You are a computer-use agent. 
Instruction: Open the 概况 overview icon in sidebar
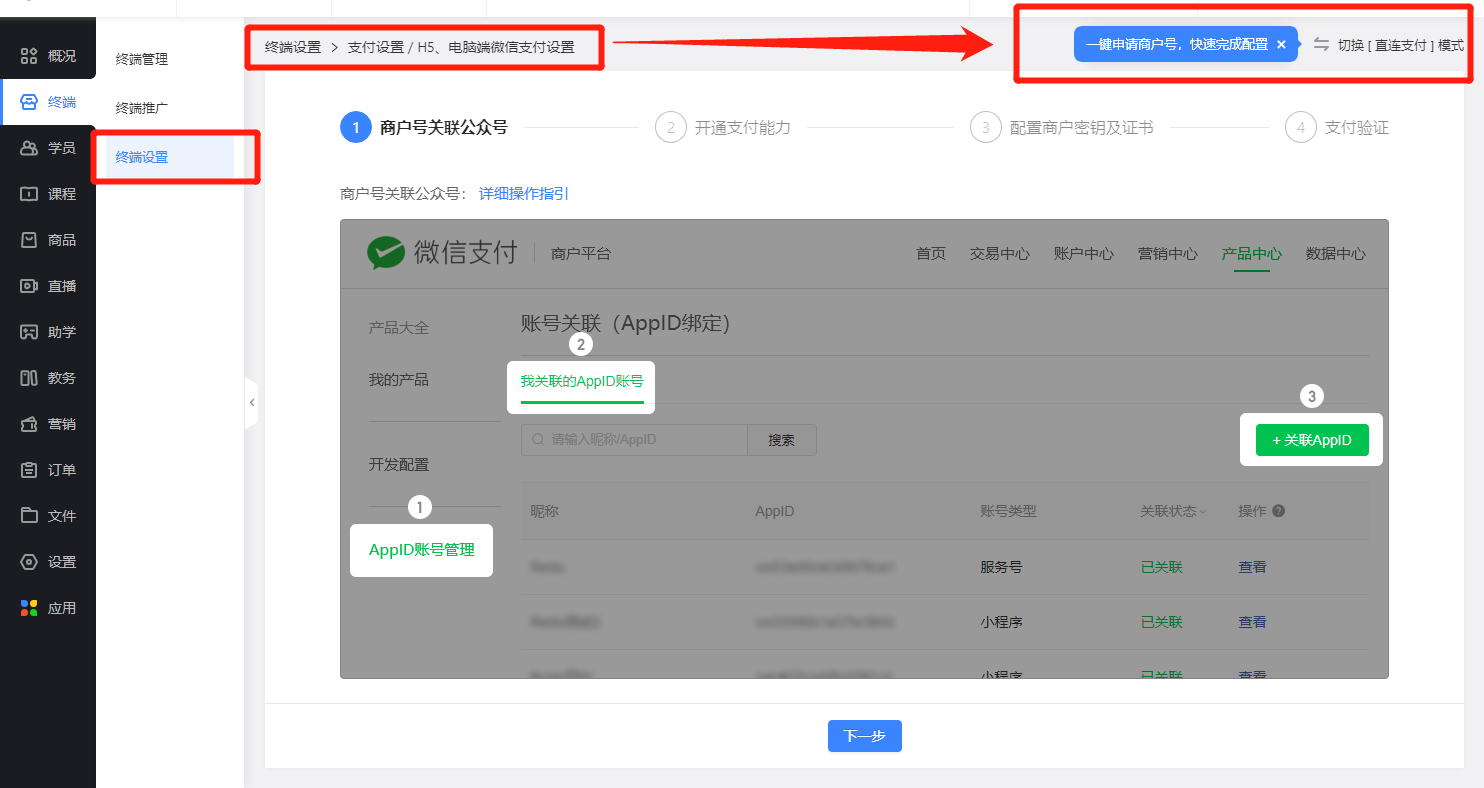click(29, 56)
